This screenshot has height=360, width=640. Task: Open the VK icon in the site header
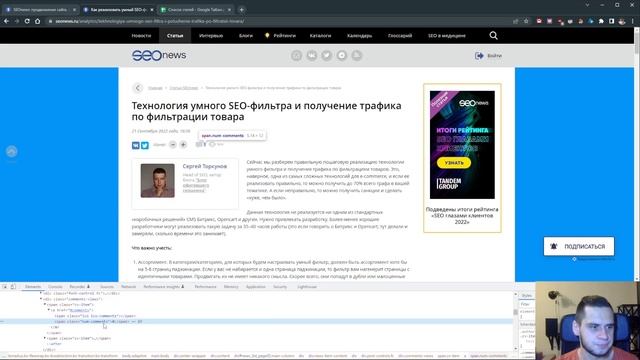(x=311, y=56)
